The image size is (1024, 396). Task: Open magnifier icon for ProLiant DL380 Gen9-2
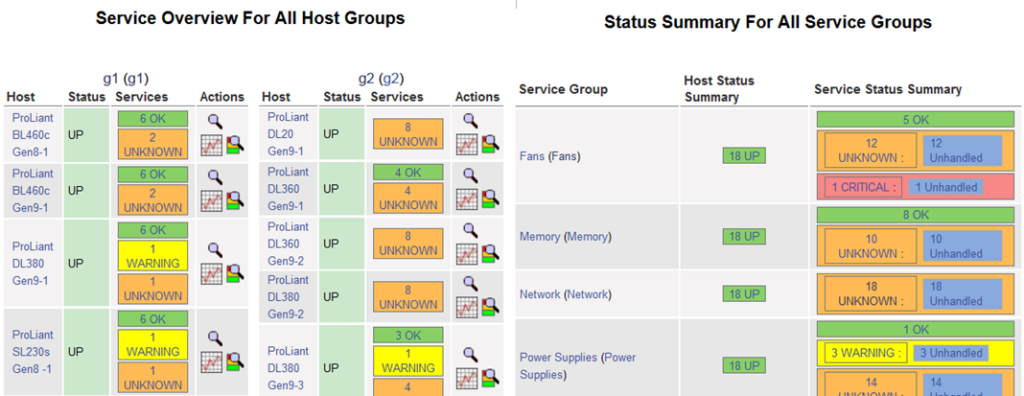pyautogui.click(x=470, y=283)
